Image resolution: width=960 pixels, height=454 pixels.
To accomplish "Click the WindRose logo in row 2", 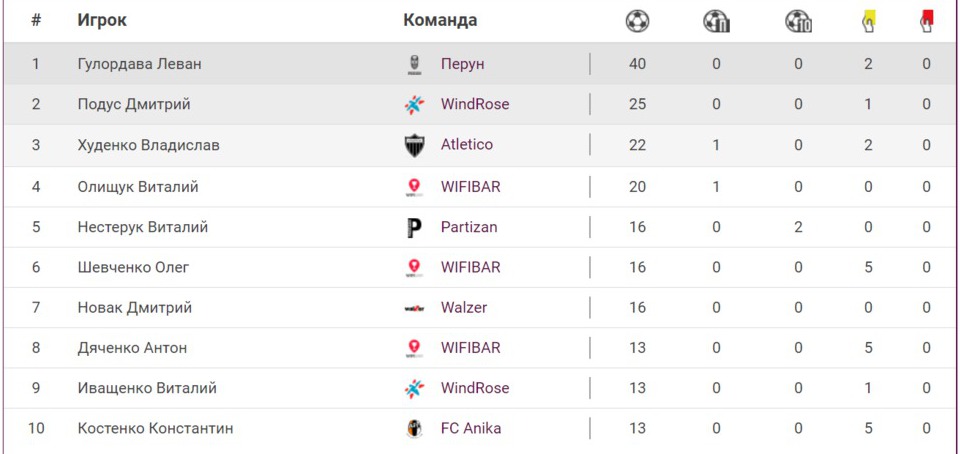I will coord(414,105).
